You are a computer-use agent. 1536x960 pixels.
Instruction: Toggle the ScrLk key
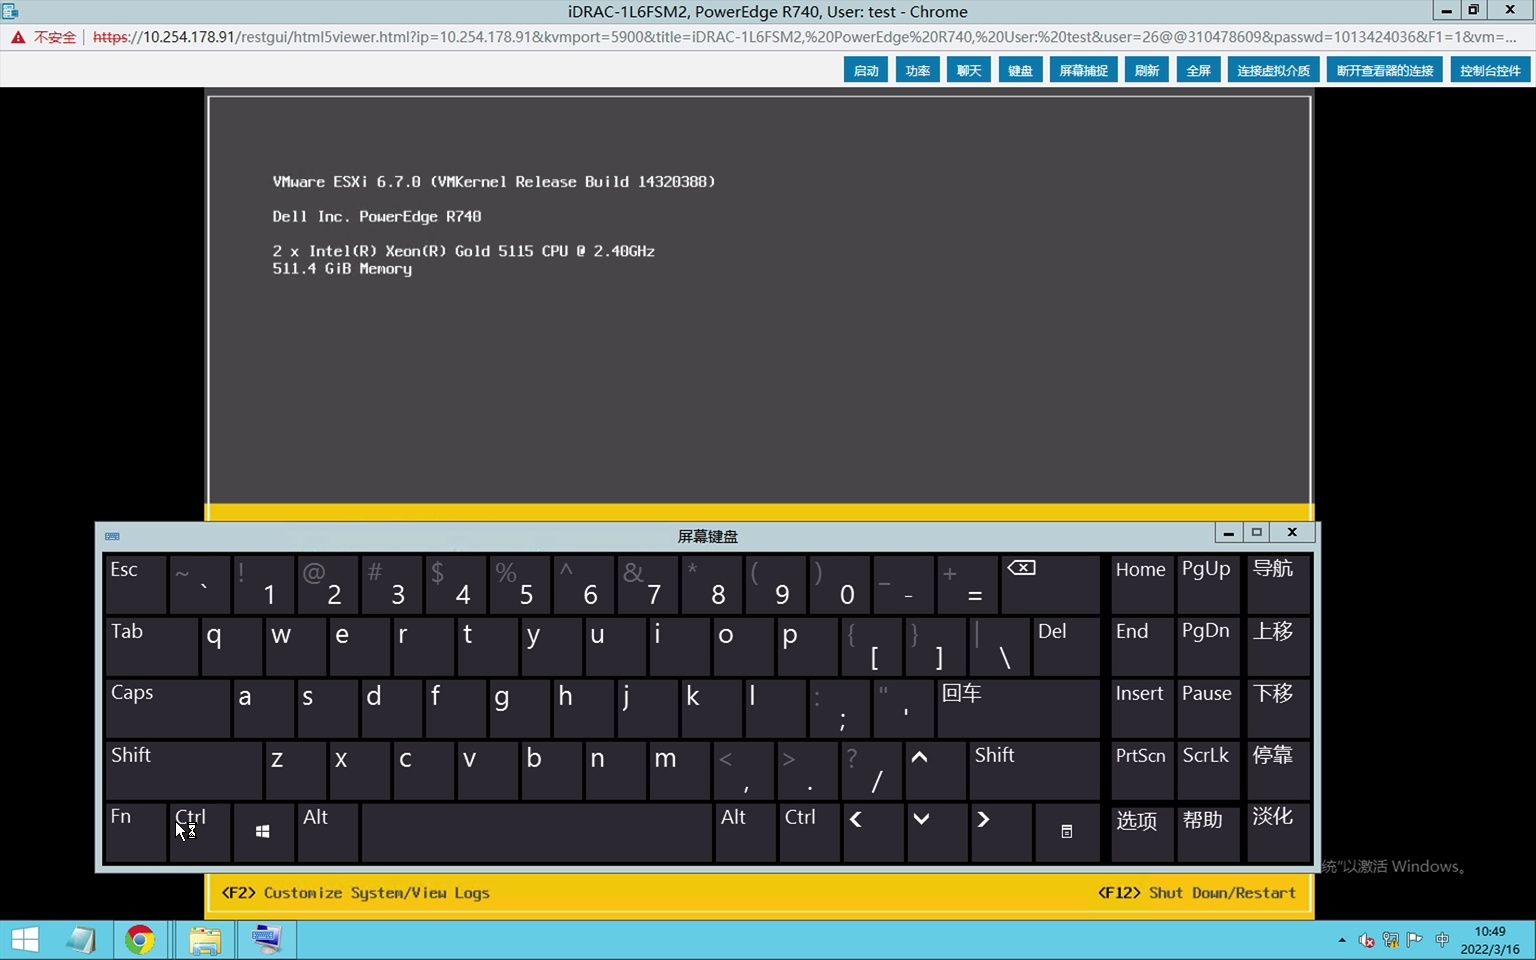click(1208, 770)
